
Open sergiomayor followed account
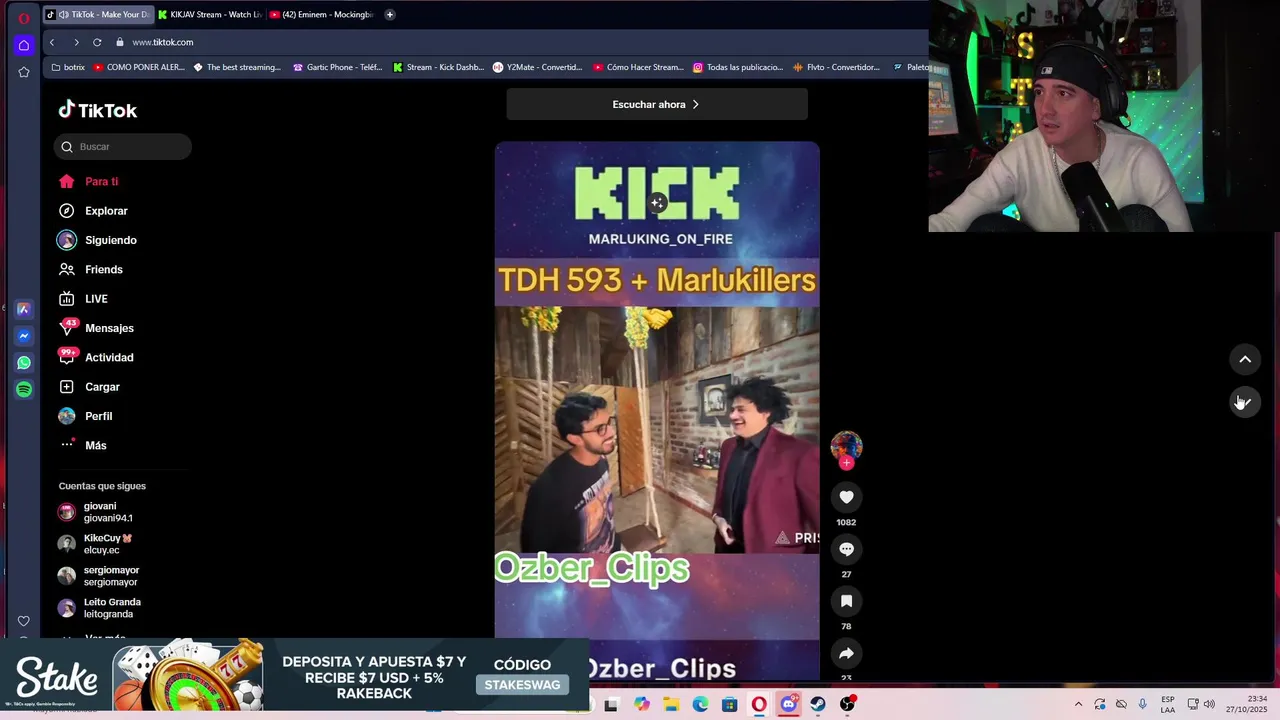coord(99,576)
